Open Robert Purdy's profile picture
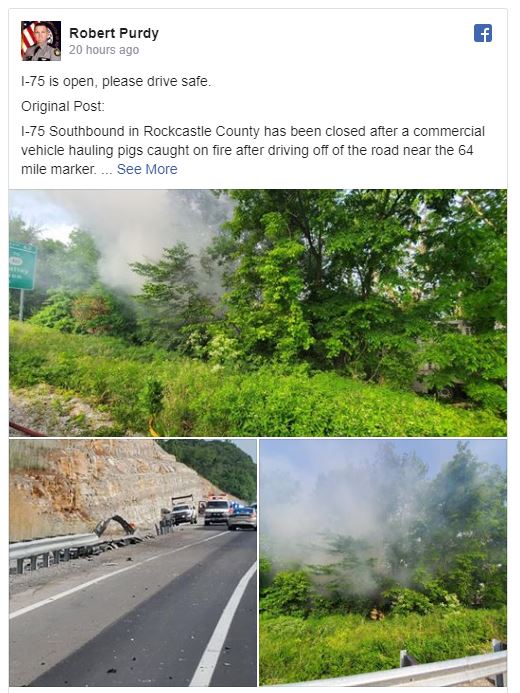Image resolution: width=520 pixels, height=693 pixels. [41, 41]
